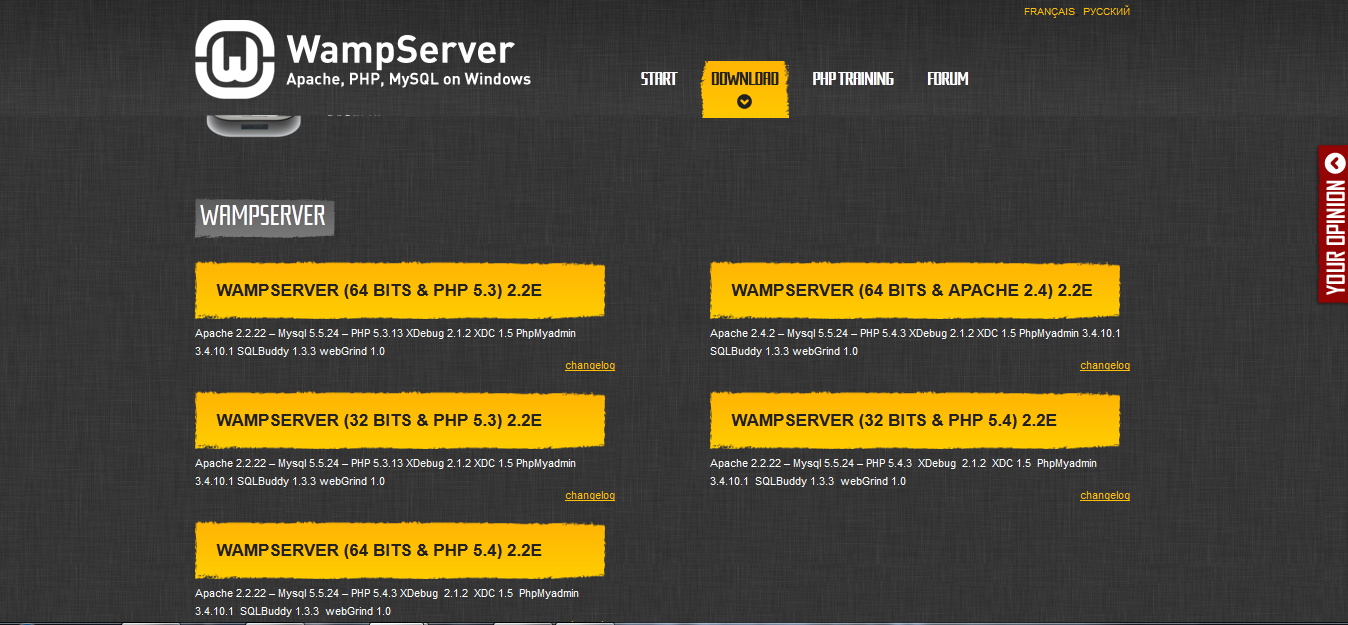1348x625 pixels.
Task: Expand the chevron under the Download tab
Action: pos(744,101)
